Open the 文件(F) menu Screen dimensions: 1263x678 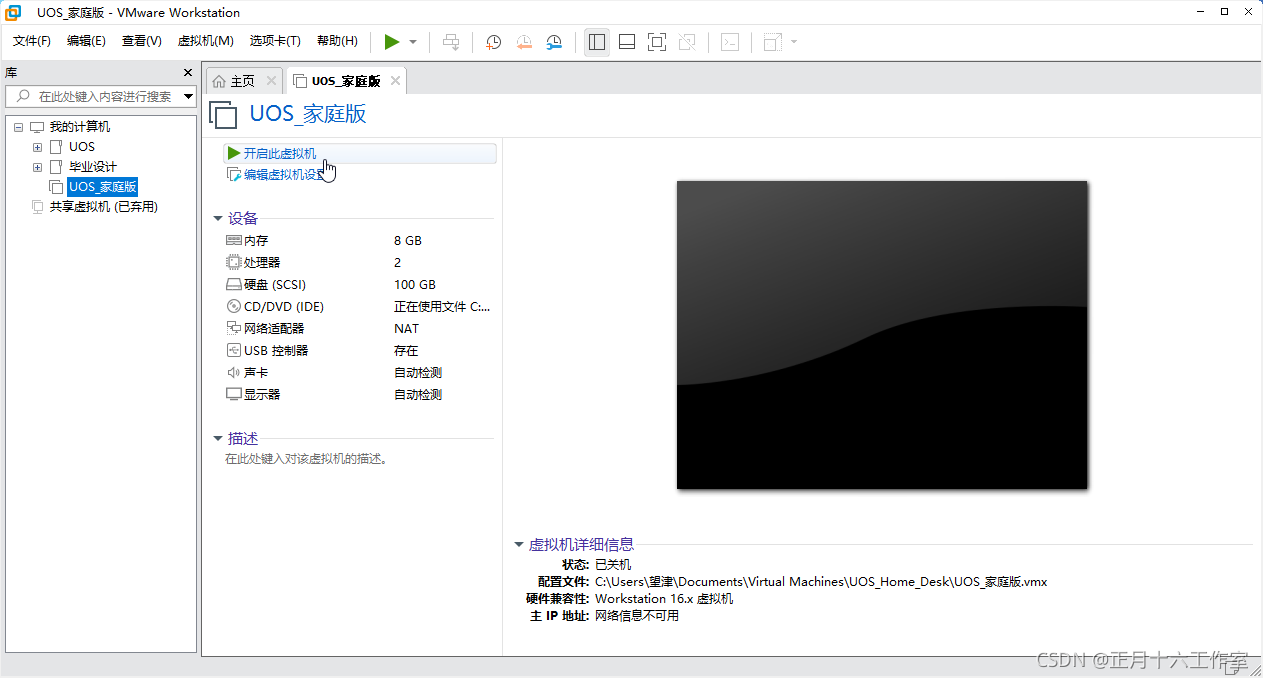click(32, 41)
